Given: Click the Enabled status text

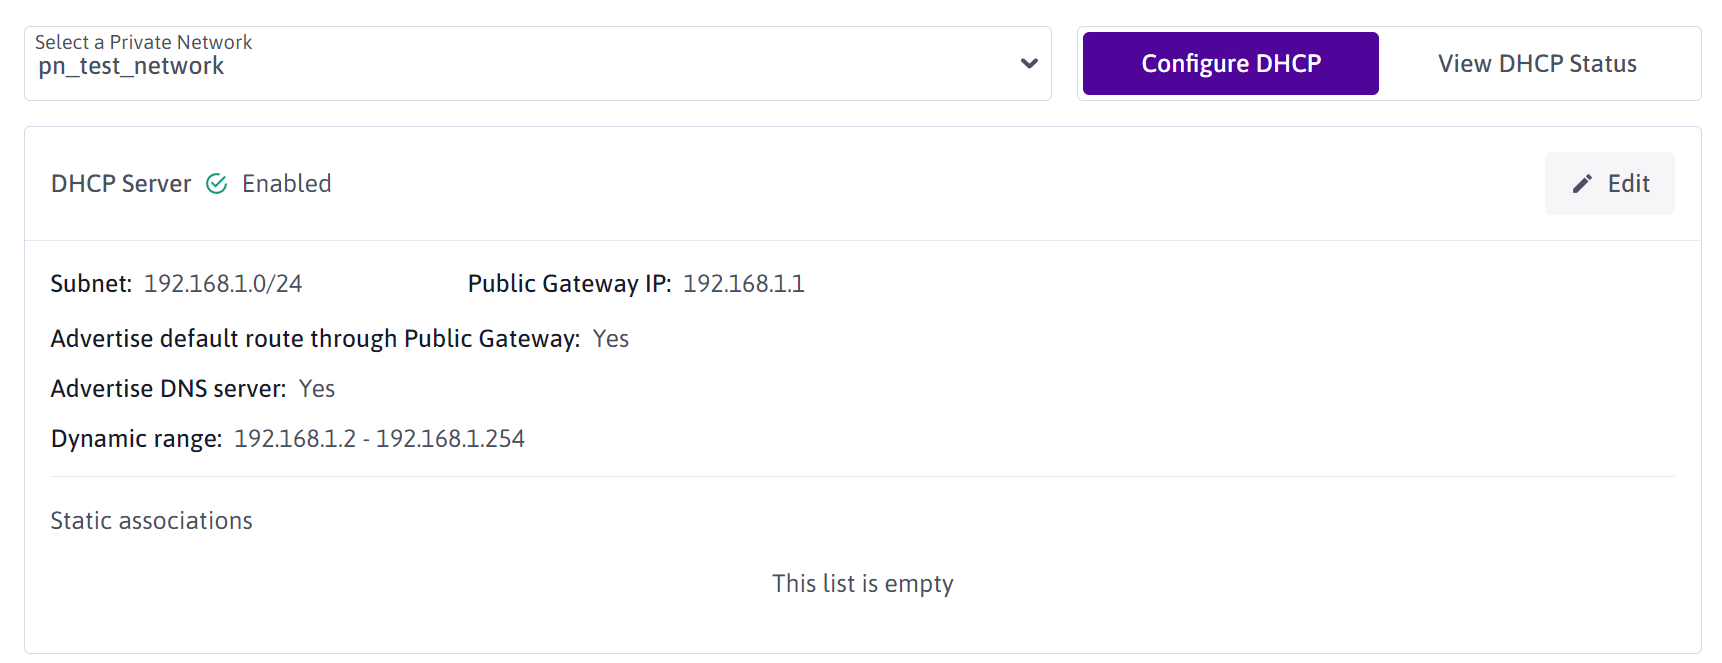Looking at the screenshot, I should click(x=287, y=183).
